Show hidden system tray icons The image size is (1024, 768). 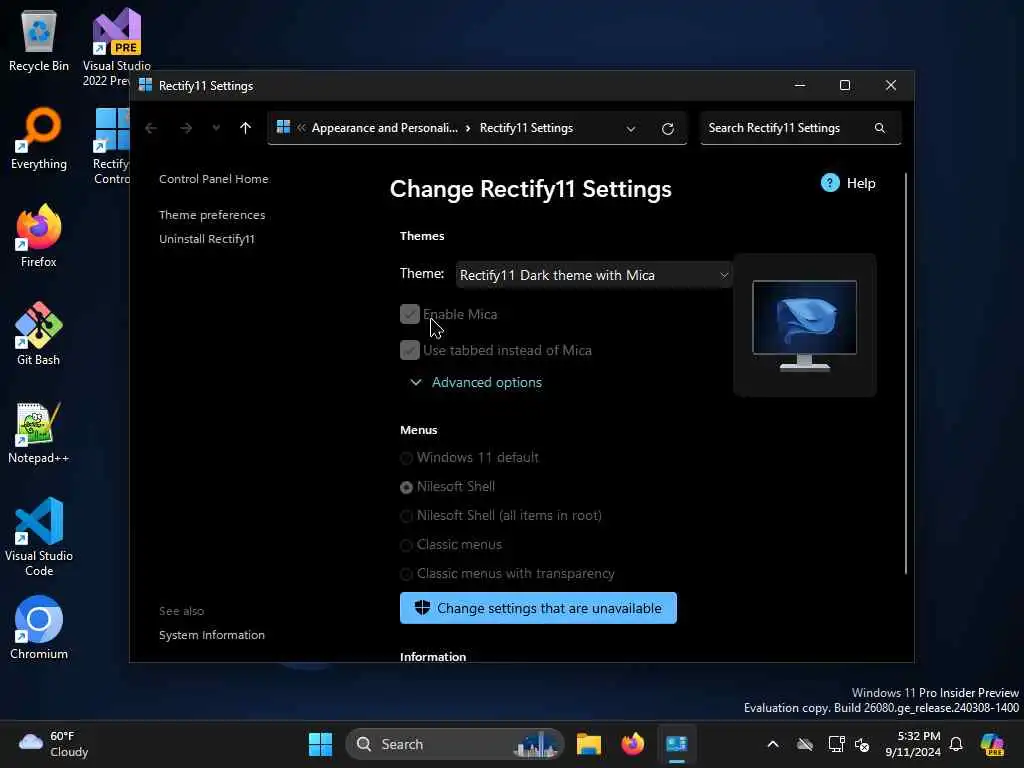coord(773,744)
